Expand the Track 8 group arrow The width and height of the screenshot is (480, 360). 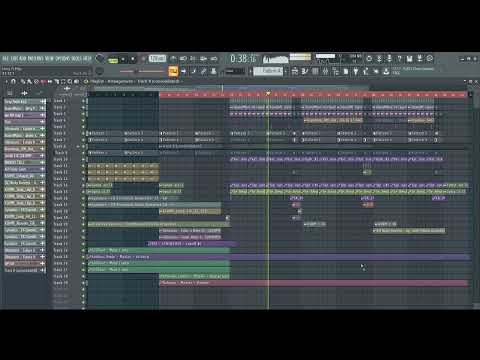[78, 146]
